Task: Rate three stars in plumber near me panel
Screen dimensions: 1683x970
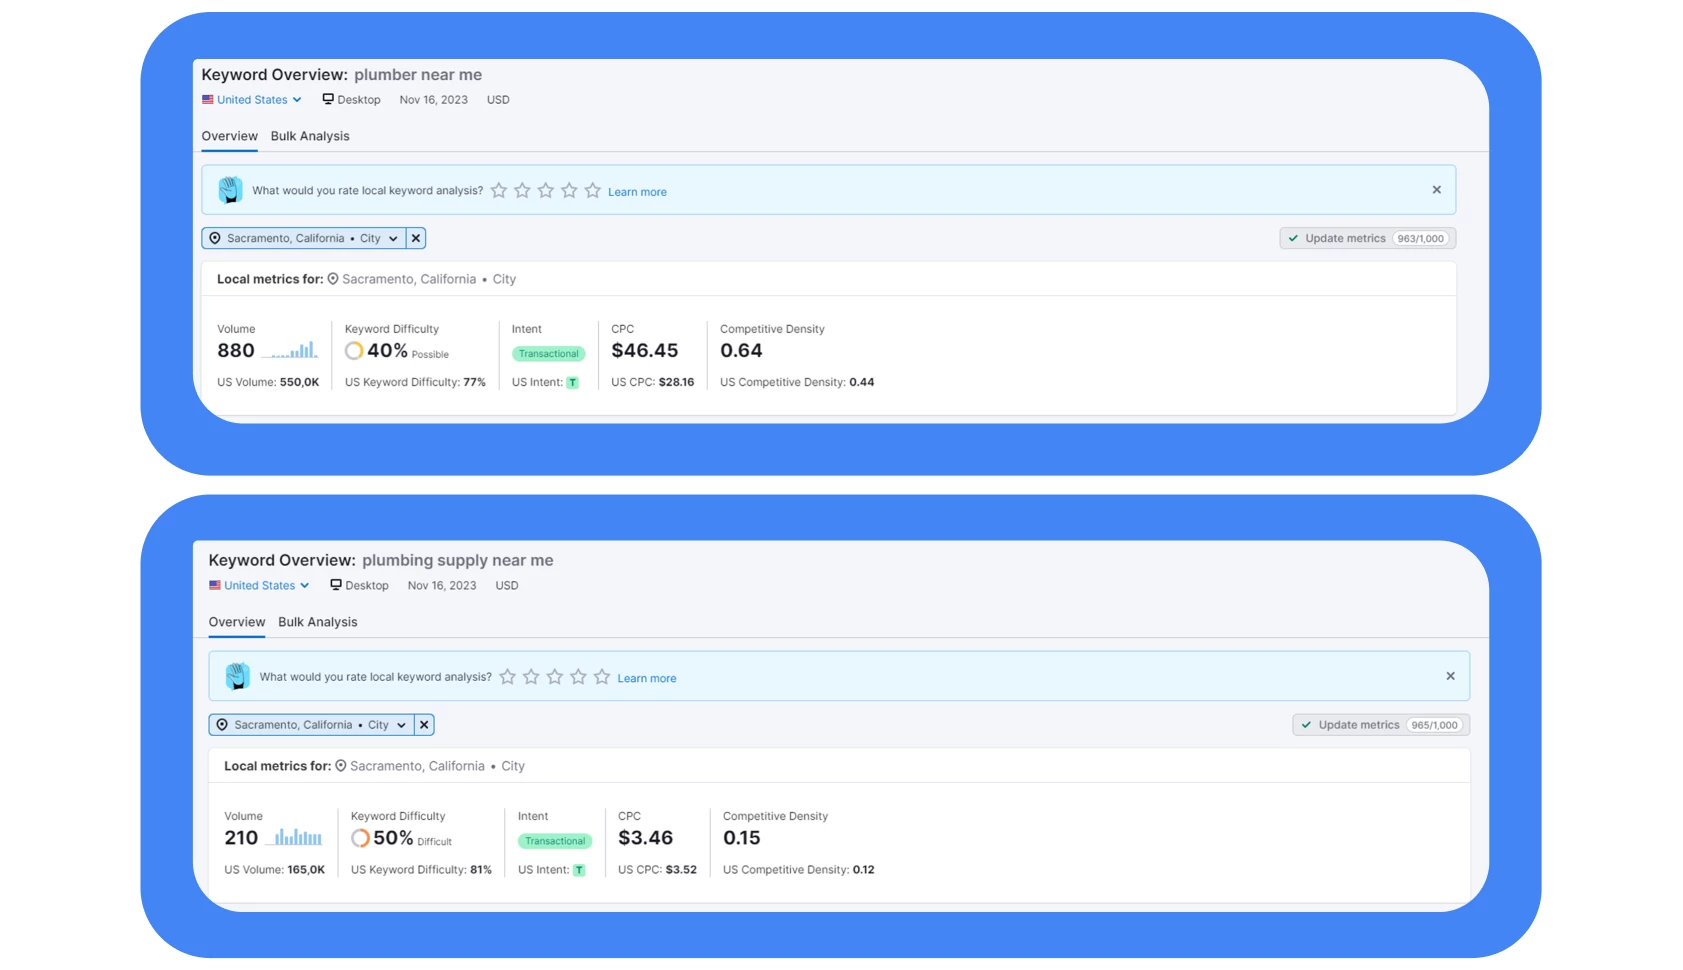Action: [546, 190]
